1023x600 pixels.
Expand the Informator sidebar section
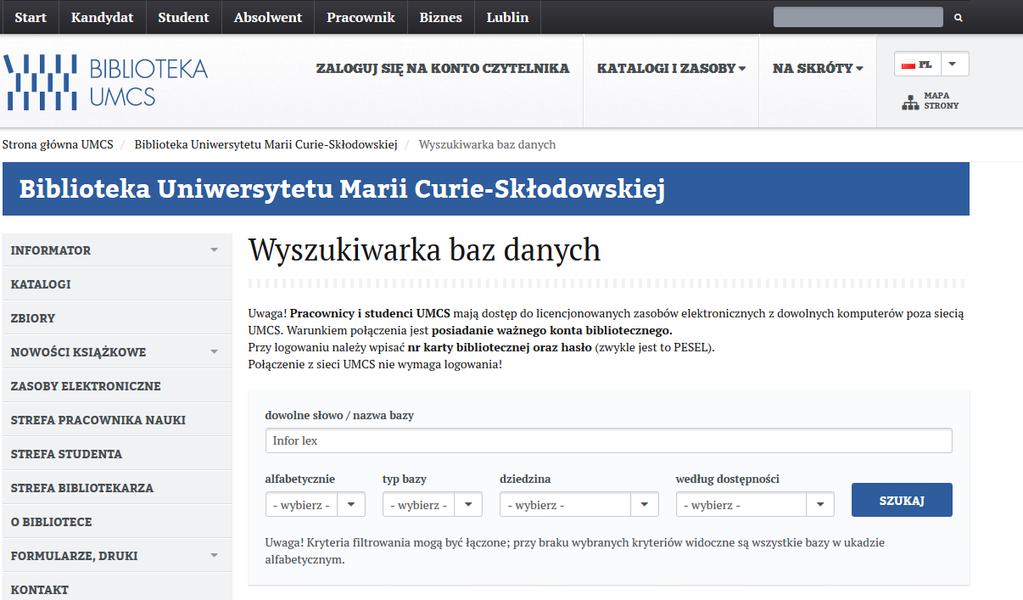214,250
